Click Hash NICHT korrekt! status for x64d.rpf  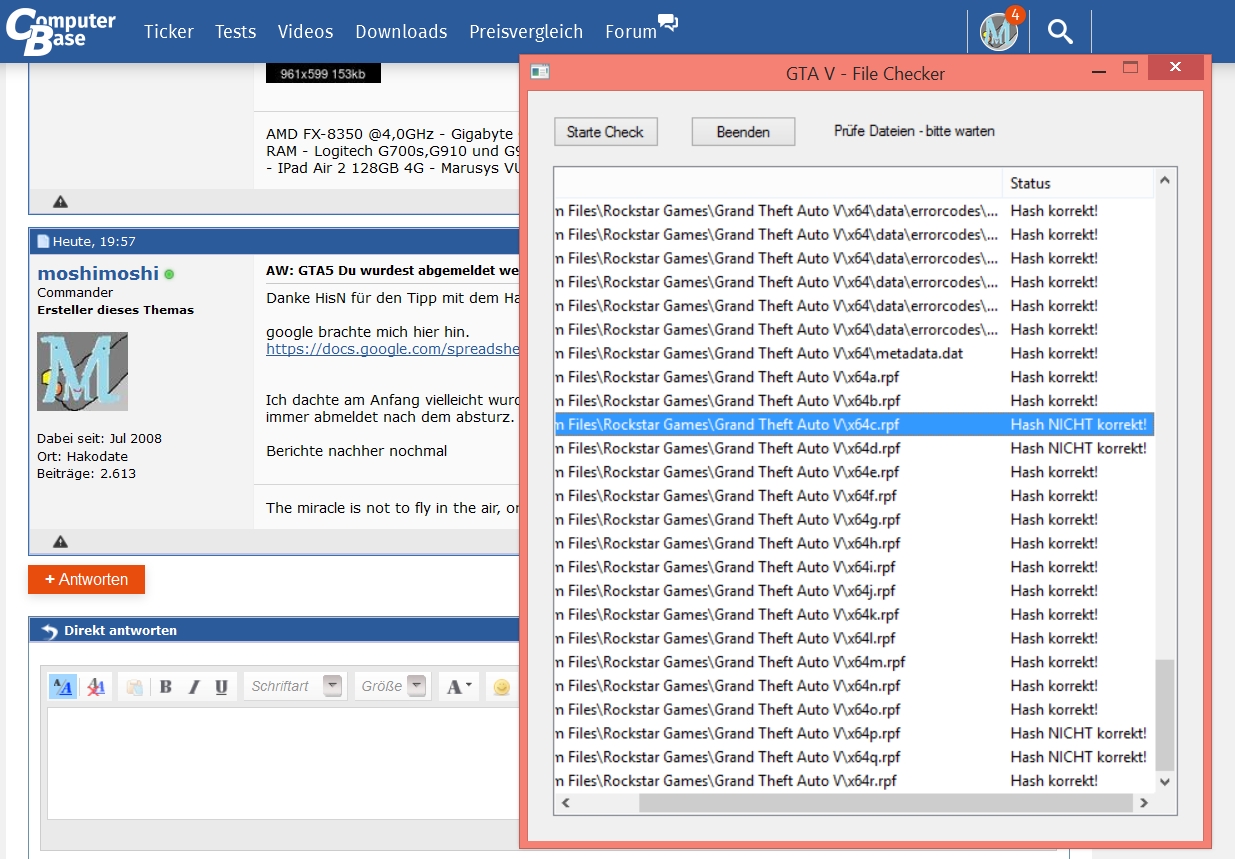1078,448
